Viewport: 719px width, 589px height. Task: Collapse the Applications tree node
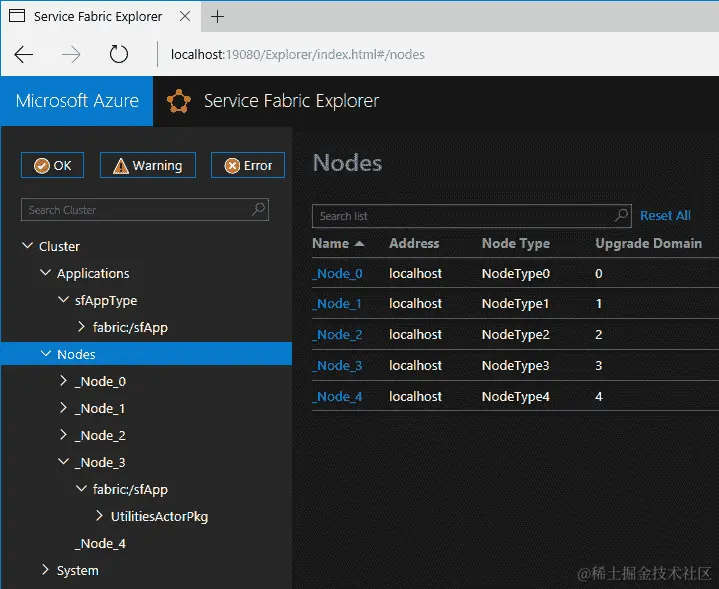[45, 273]
